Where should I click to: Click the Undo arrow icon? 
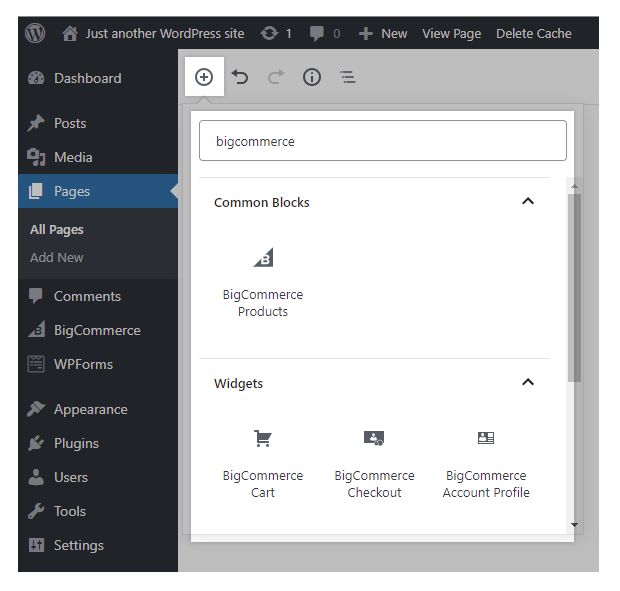[x=240, y=77]
